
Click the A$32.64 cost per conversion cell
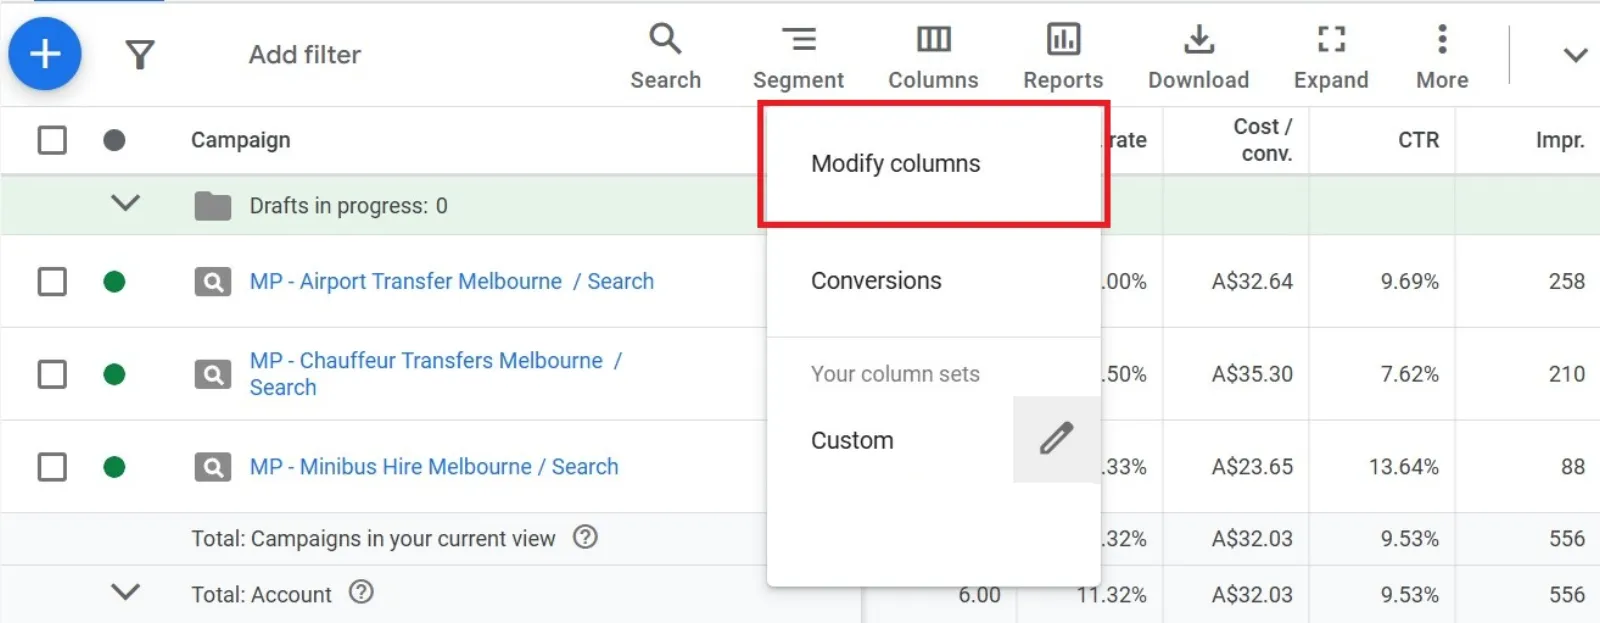point(1252,282)
